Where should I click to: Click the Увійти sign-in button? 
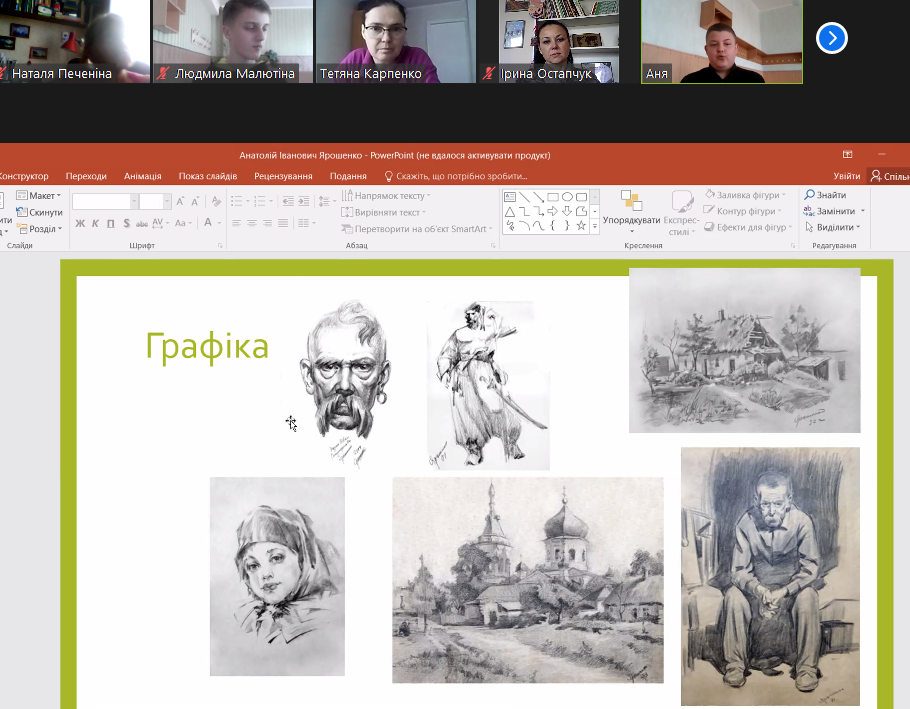pyautogui.click(x=847, y=176)
